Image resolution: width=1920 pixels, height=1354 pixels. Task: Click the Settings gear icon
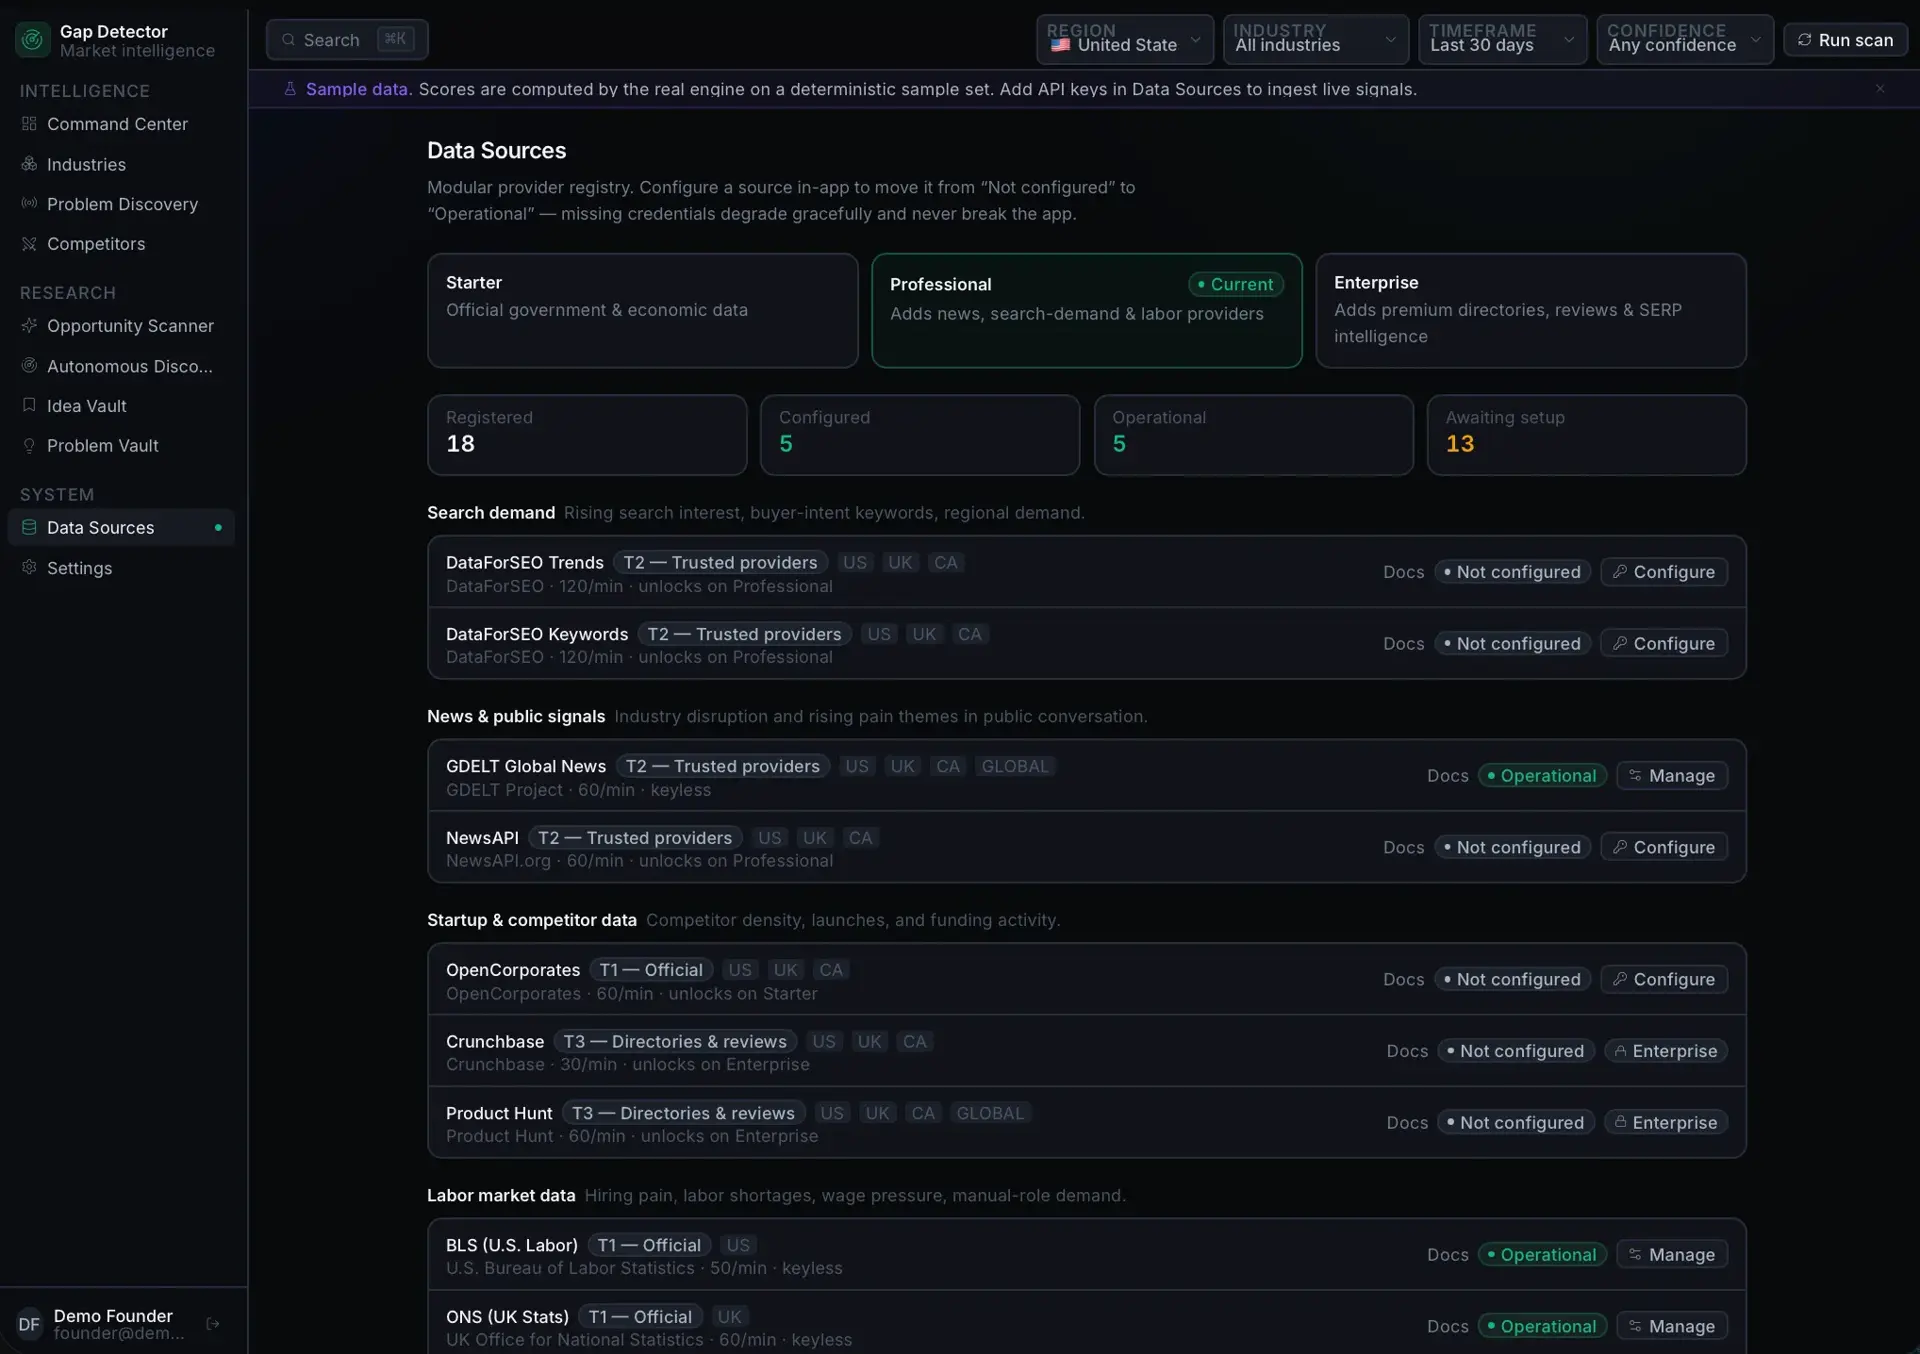(x=29, y=567)
